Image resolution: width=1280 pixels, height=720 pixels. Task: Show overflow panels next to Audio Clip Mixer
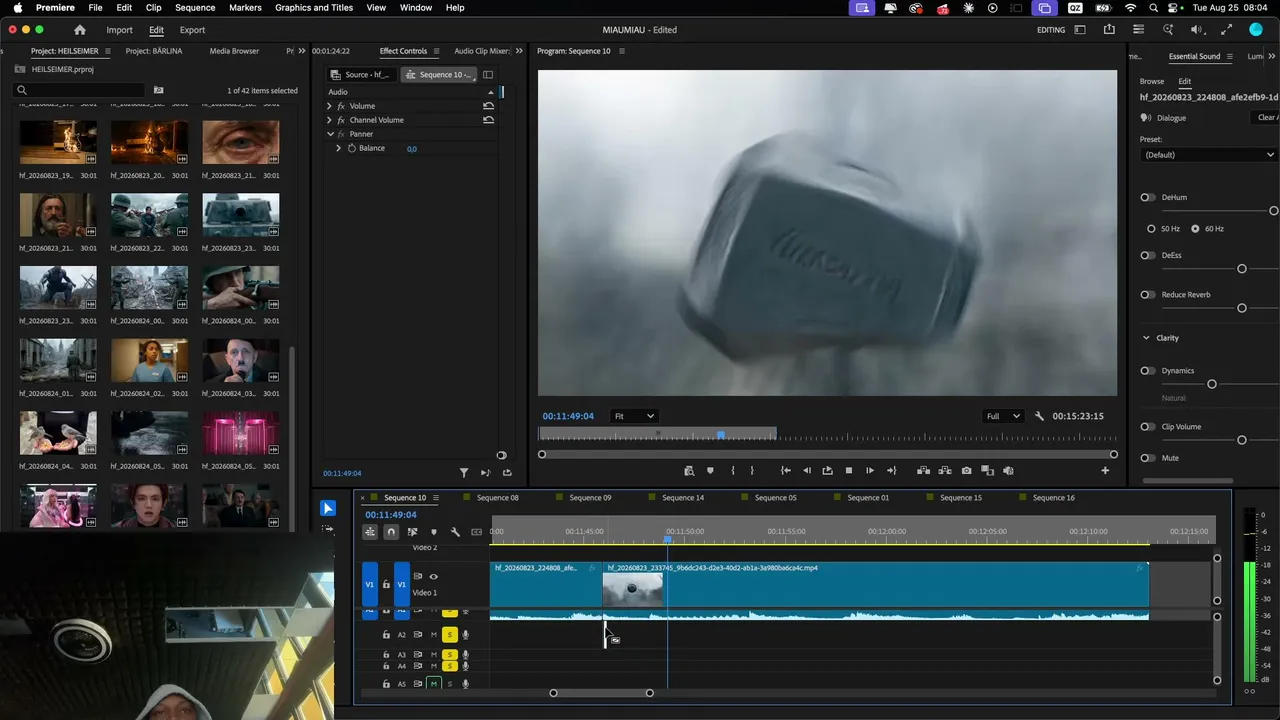pyautogui.click(x=519, y=51)
